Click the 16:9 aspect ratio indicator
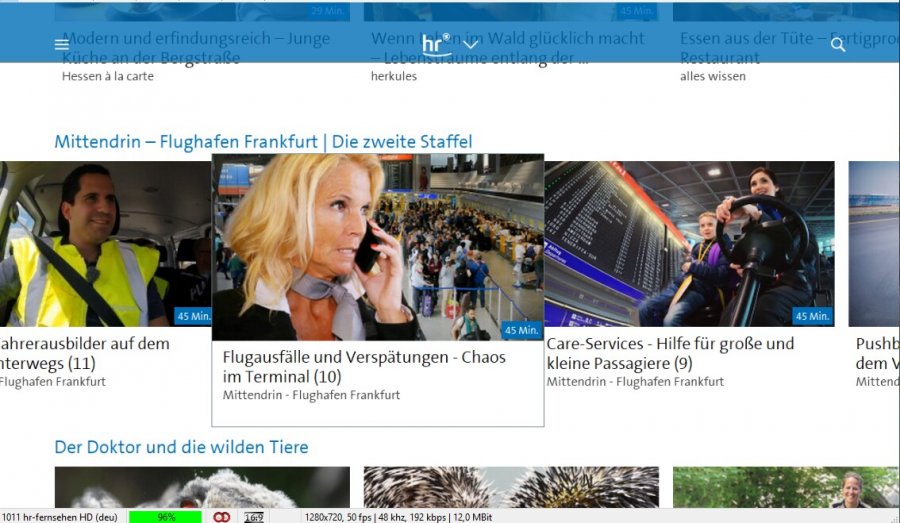Viewport: 900px width, 523px height. pyautogui.click(x=254, y=517)
